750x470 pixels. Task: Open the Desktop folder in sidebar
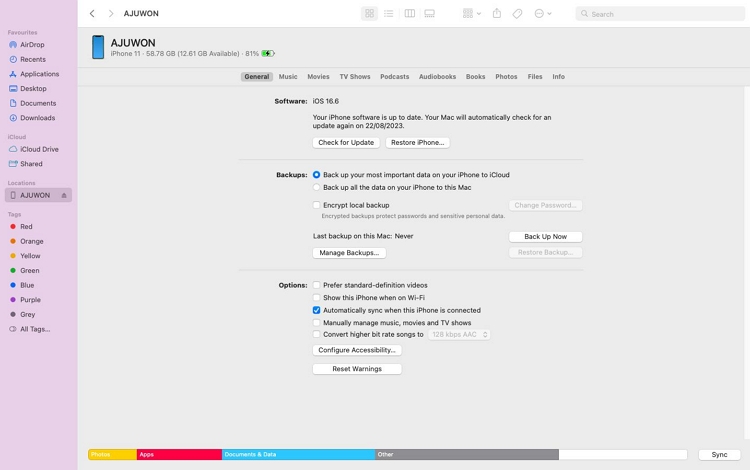[33, 88]
